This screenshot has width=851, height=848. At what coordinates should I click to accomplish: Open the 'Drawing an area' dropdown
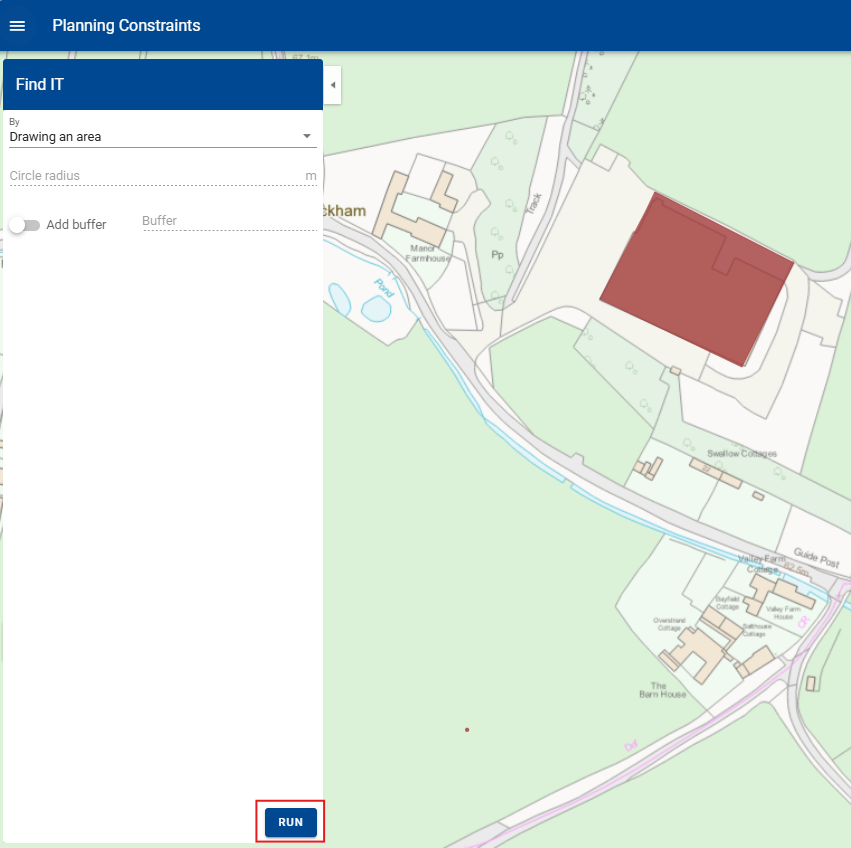click(160, 136)
